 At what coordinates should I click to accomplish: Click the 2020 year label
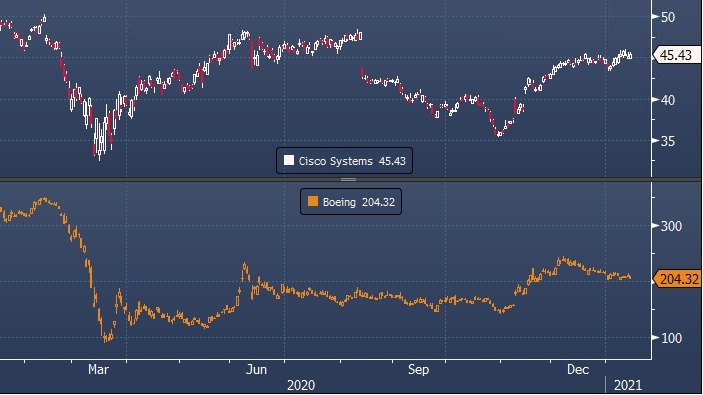(x=301, y=385)
